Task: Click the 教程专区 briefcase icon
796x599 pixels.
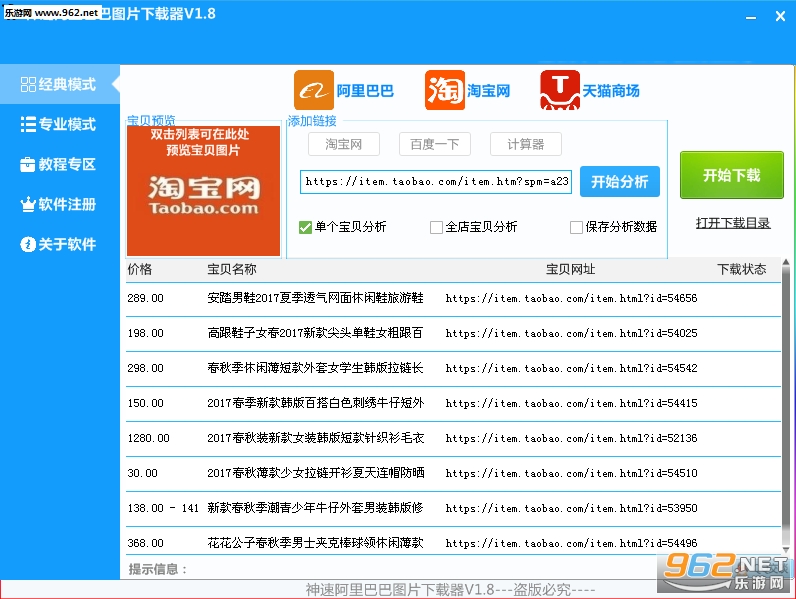Action: point(28,164)
